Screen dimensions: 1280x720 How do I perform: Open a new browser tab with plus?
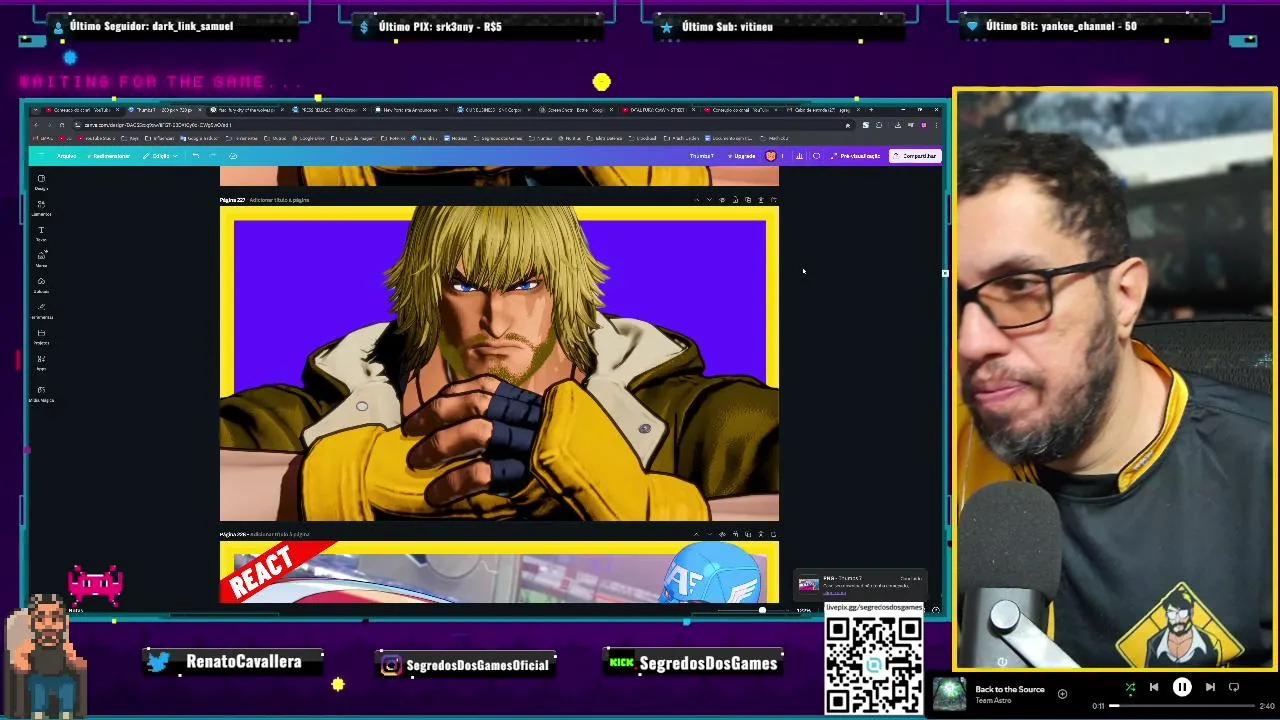pos(871,110)
